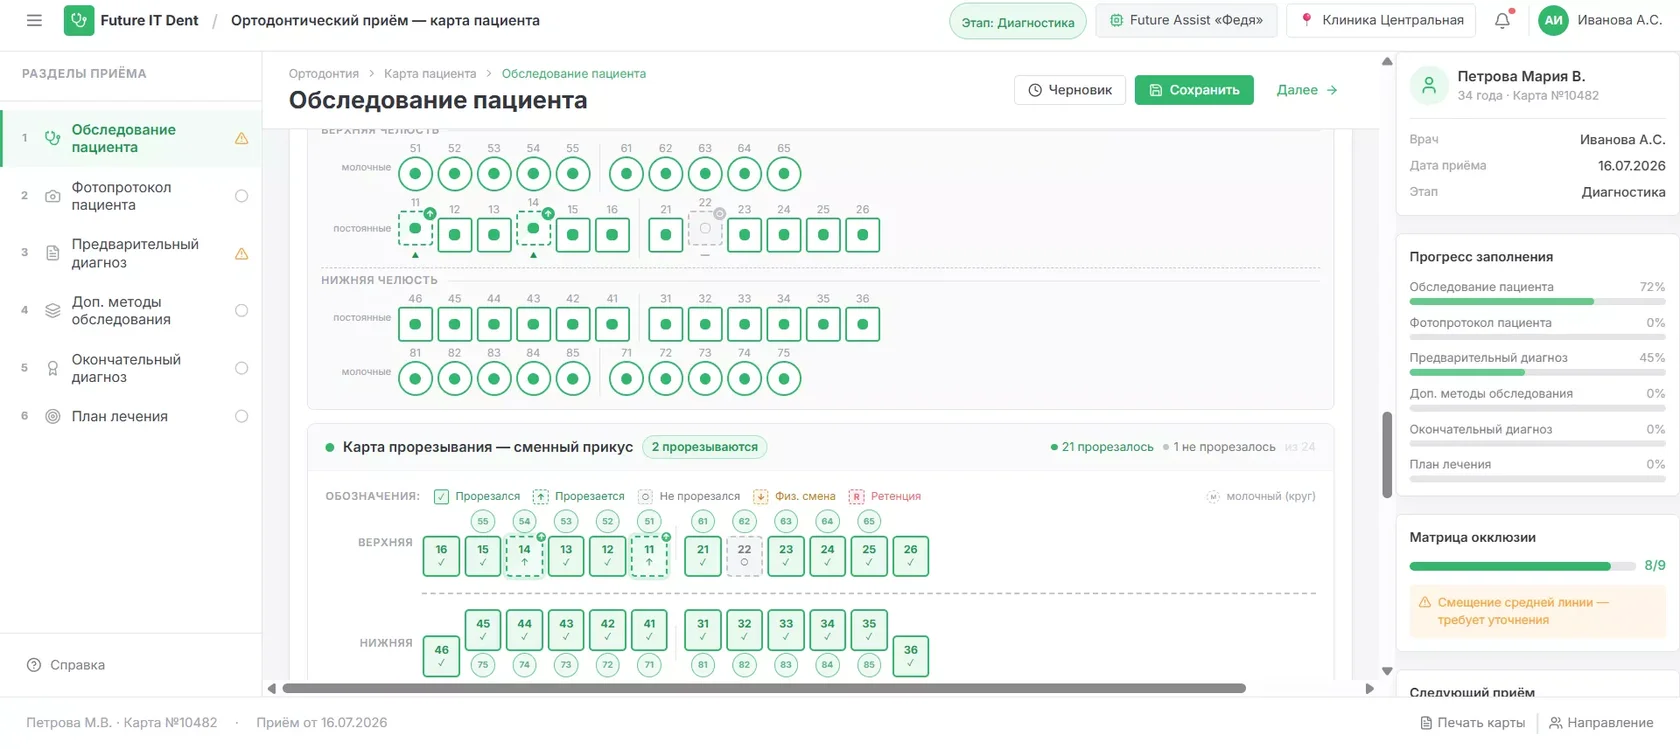Viewport: 1680px width, 749px height.
Task: Open План лечения section
Action: click(x=131, y=416)
